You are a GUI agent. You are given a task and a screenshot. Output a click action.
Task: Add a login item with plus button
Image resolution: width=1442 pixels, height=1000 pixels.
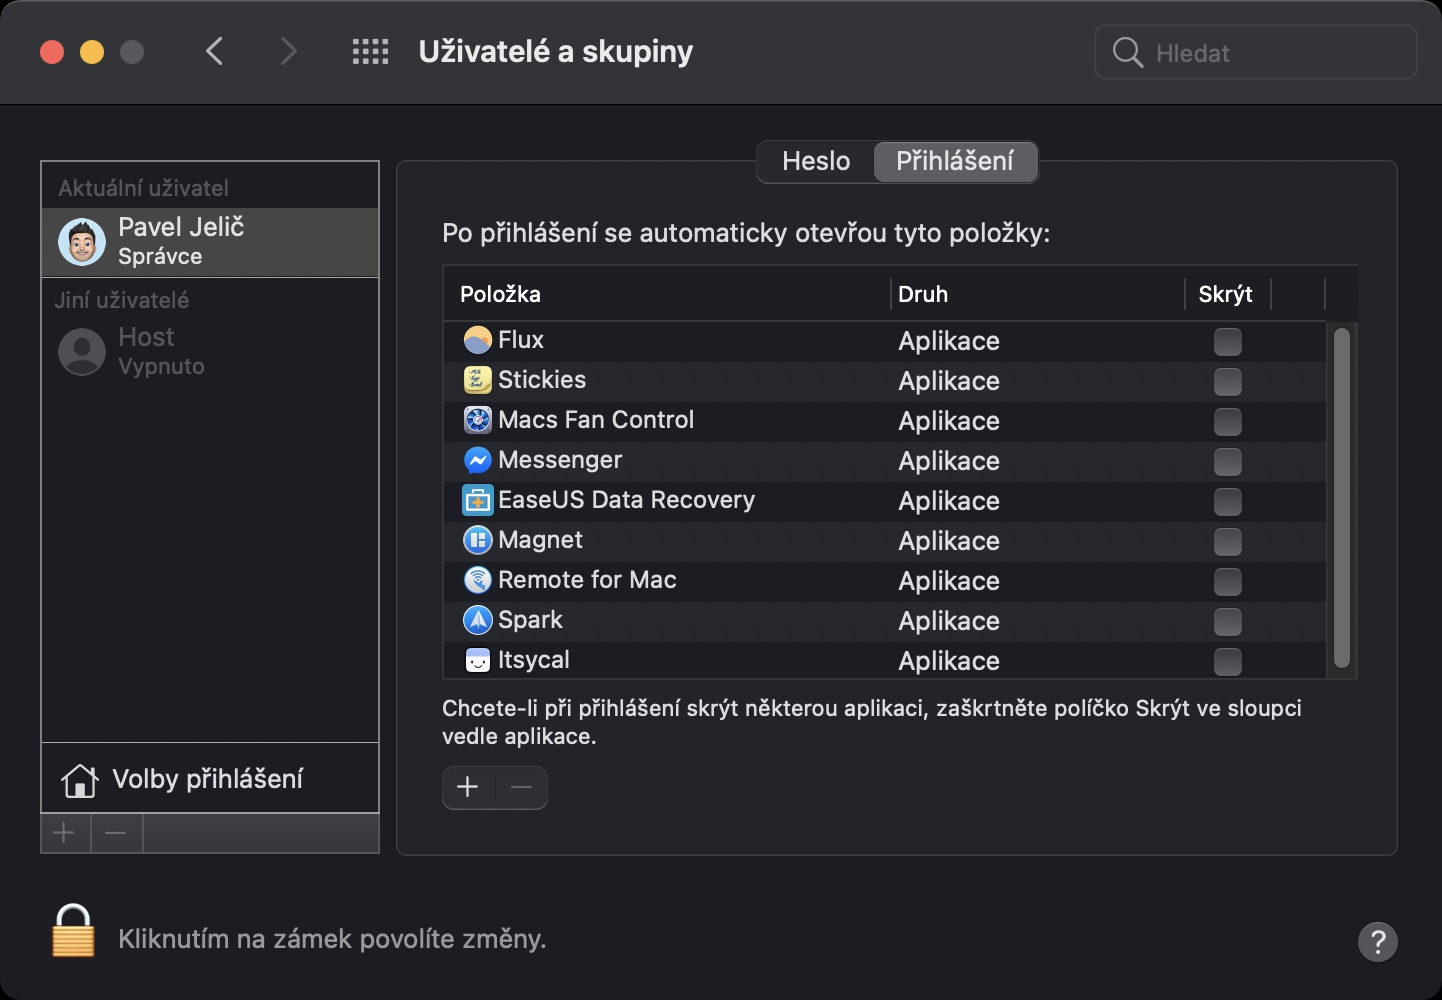tap(468, 788)
